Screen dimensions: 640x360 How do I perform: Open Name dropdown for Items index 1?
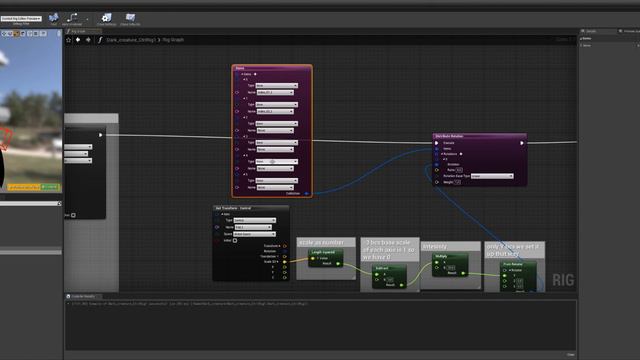pyautogui.click(x=275, y=111)
